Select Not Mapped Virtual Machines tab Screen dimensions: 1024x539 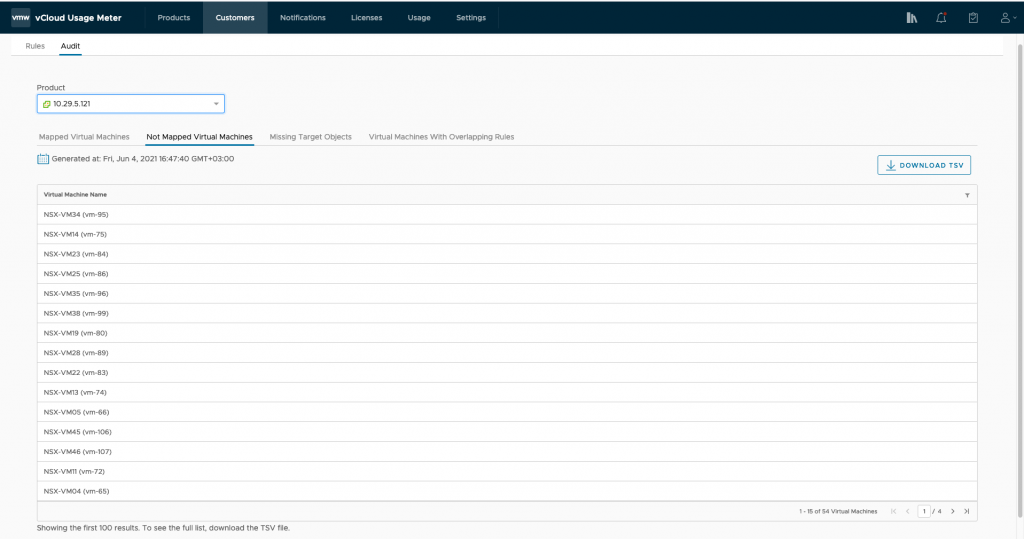point(199,137)
